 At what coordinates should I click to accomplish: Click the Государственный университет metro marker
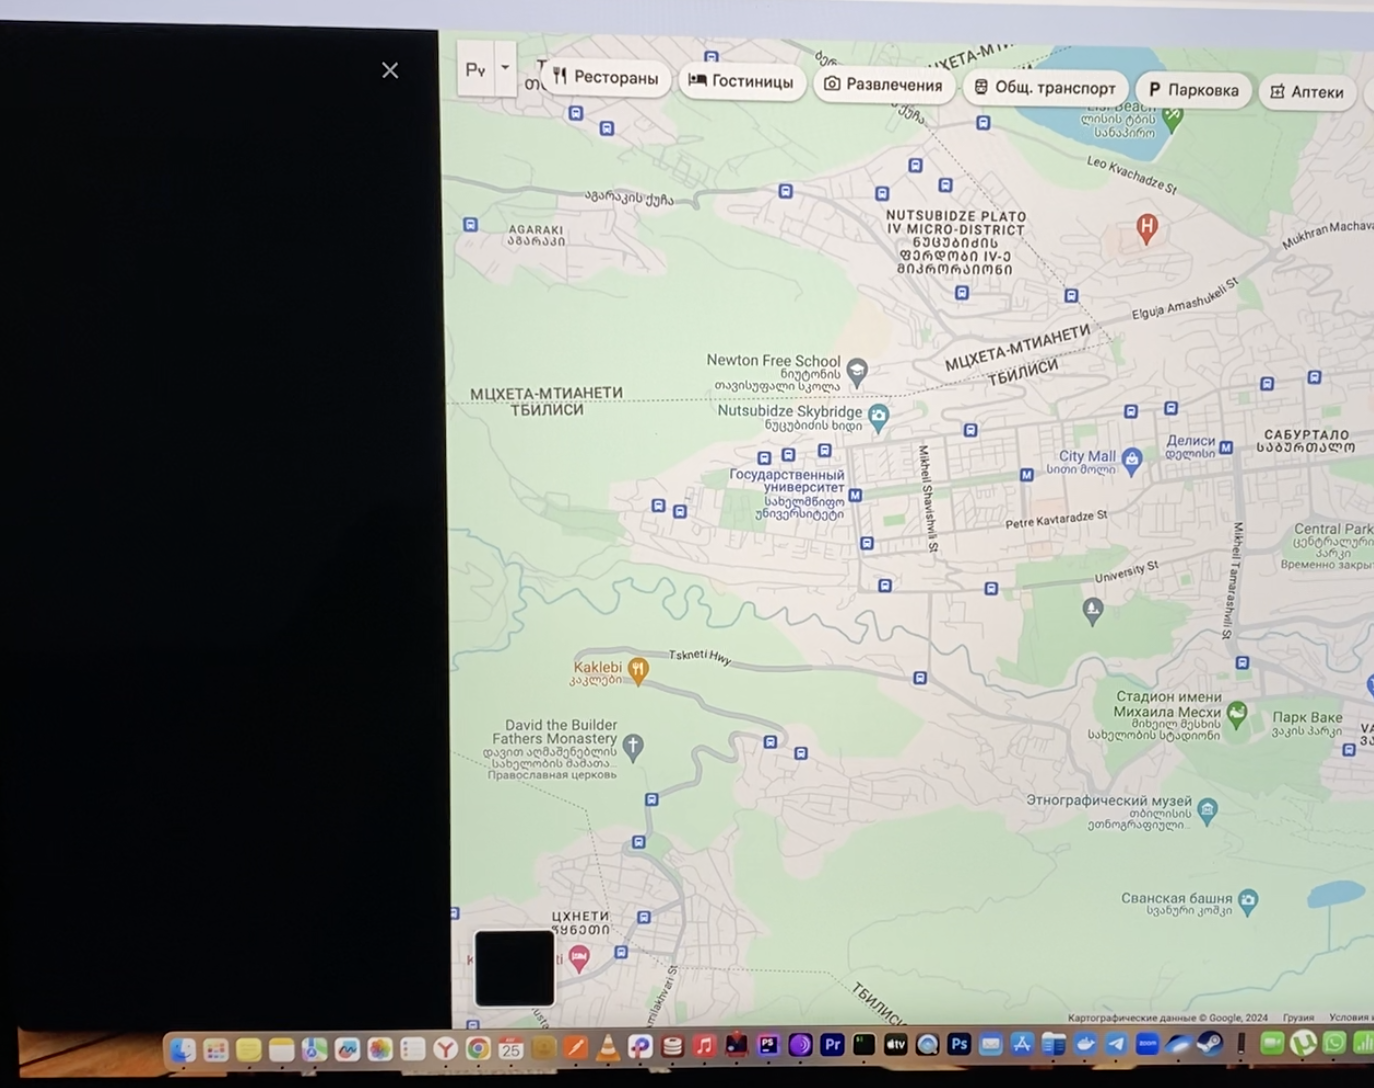click(855, 495)
